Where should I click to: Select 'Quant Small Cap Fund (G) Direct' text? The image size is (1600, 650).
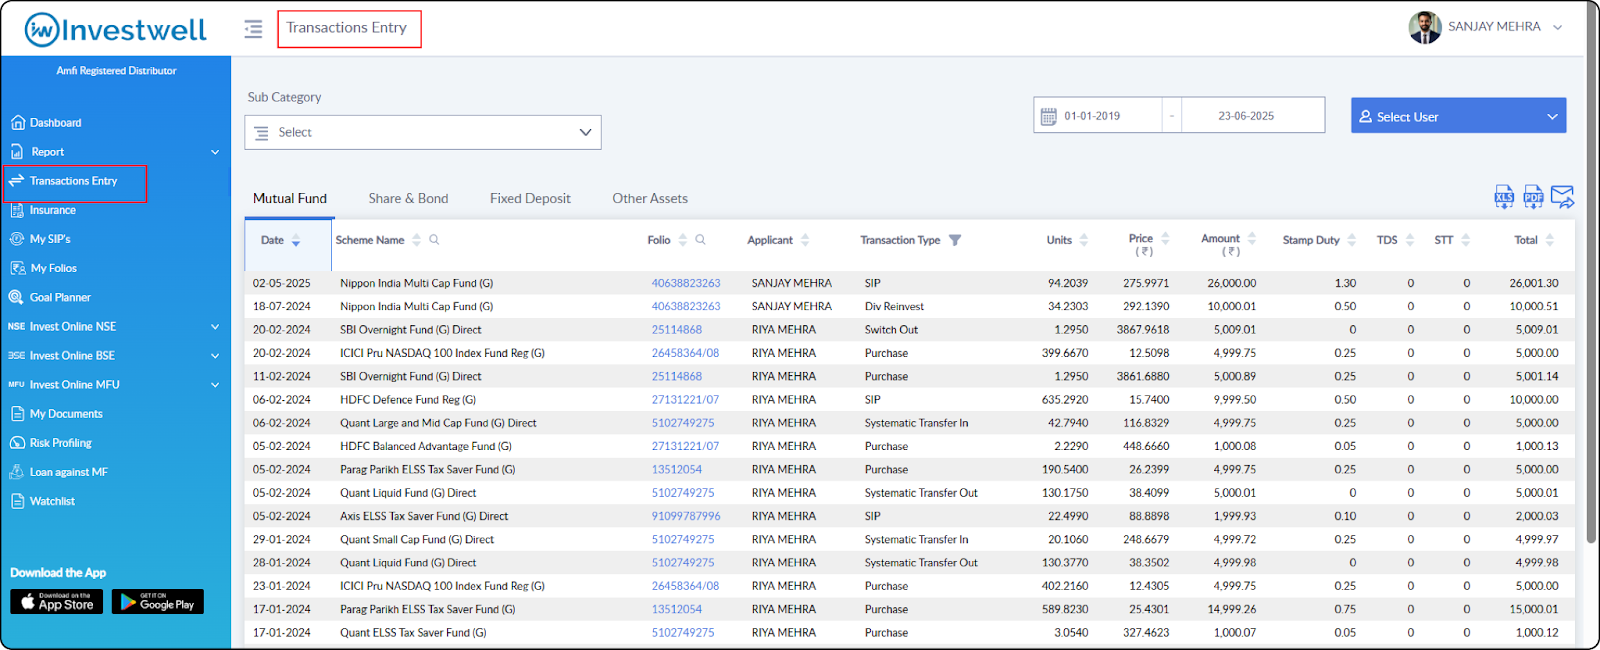pyautogui.click(x=417, y=540)
